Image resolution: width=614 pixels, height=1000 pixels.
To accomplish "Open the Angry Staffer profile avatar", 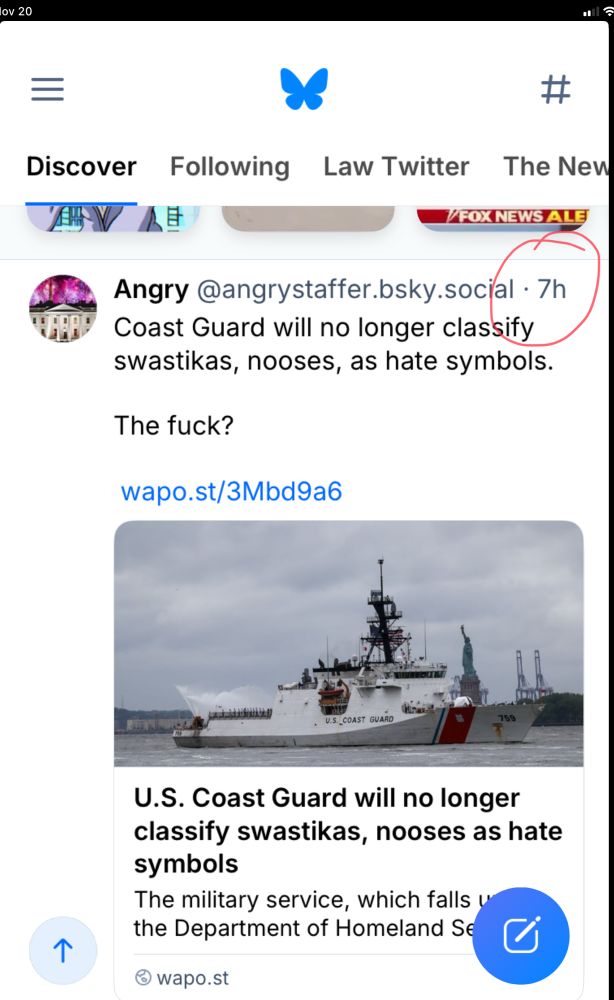I will coord(63,308).
